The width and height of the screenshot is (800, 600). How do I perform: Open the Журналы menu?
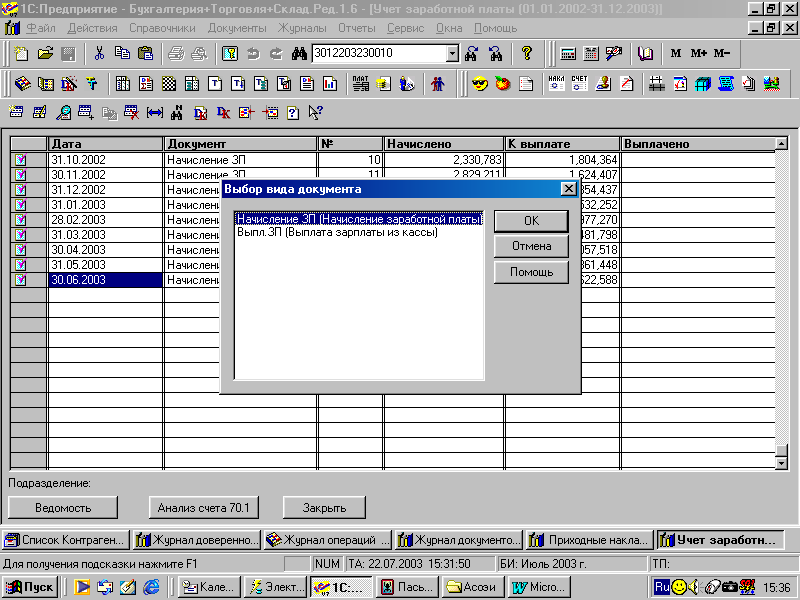[x=303, y=28]
